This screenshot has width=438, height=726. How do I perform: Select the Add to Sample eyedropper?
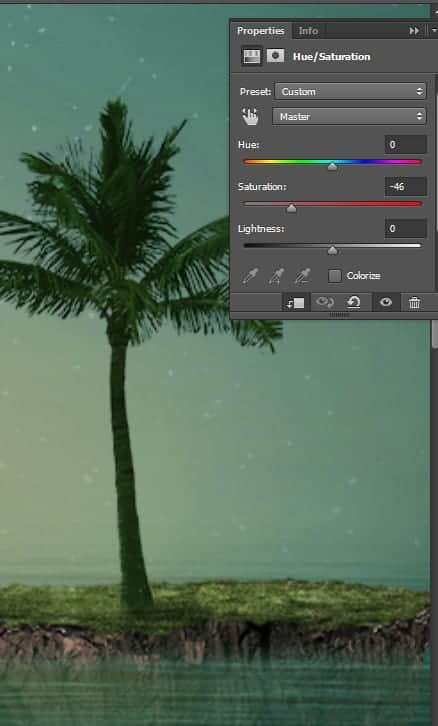click(276, 276)
